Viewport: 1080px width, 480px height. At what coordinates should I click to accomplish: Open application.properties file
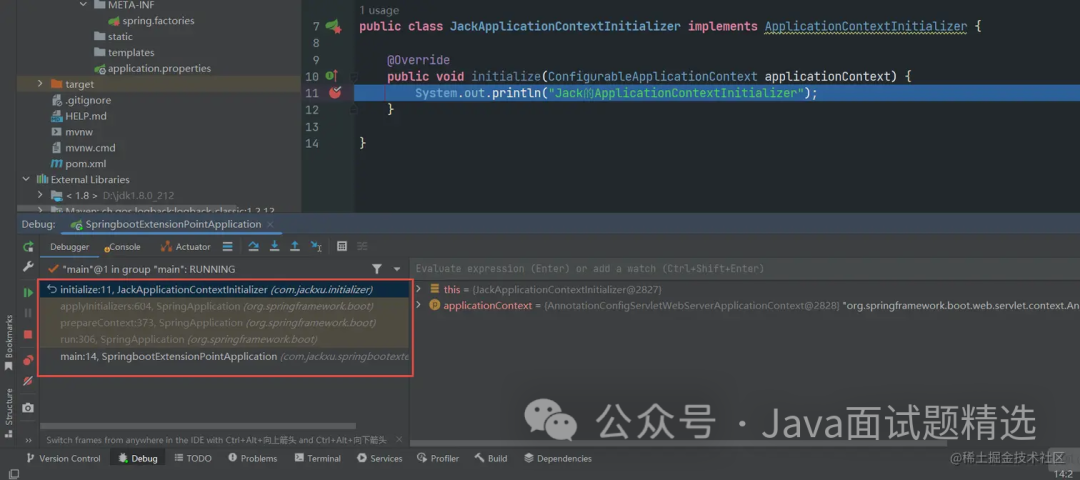(x=152, y=68)
